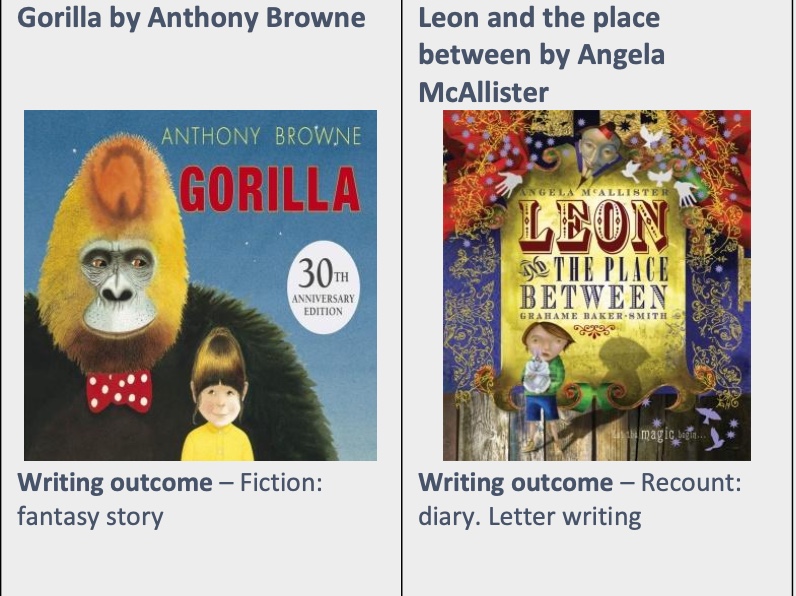Viewport: 796px width, 596px height.
Task: Click the red polka-dot bow tie
Action: pyautogui.click(x=119, y=391)
